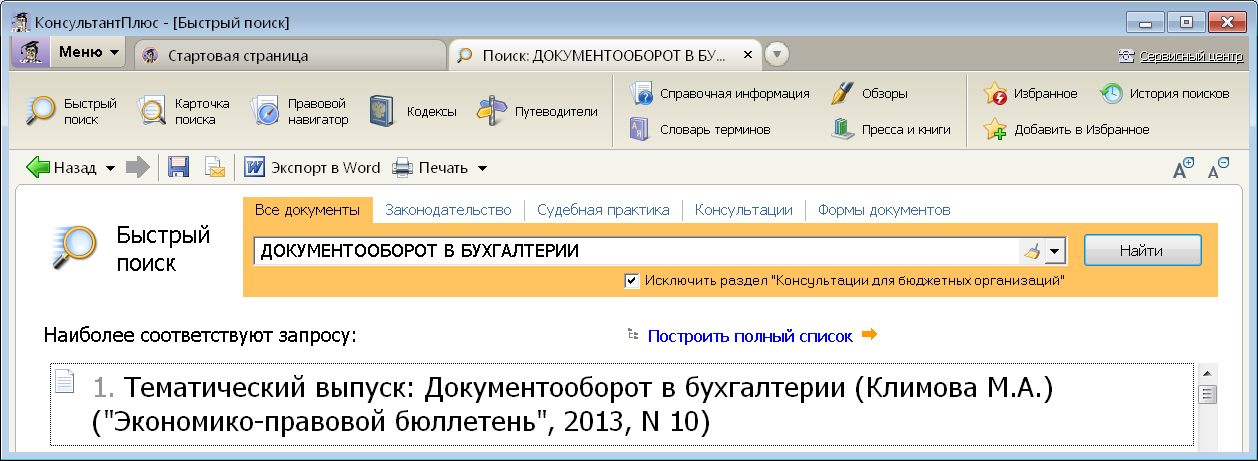Export the document to Word
Viewport: 1258px width, 461px height.
tap(311, 168)
